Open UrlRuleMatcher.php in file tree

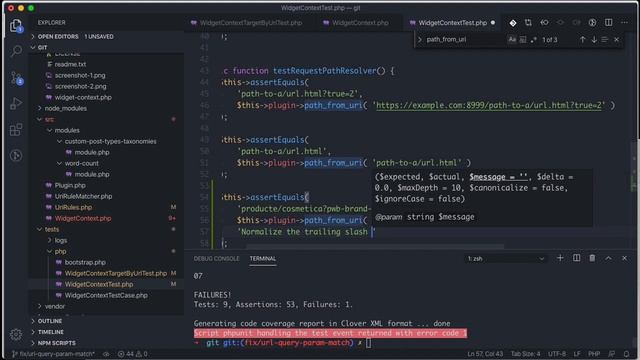click(x=83, y=196)
